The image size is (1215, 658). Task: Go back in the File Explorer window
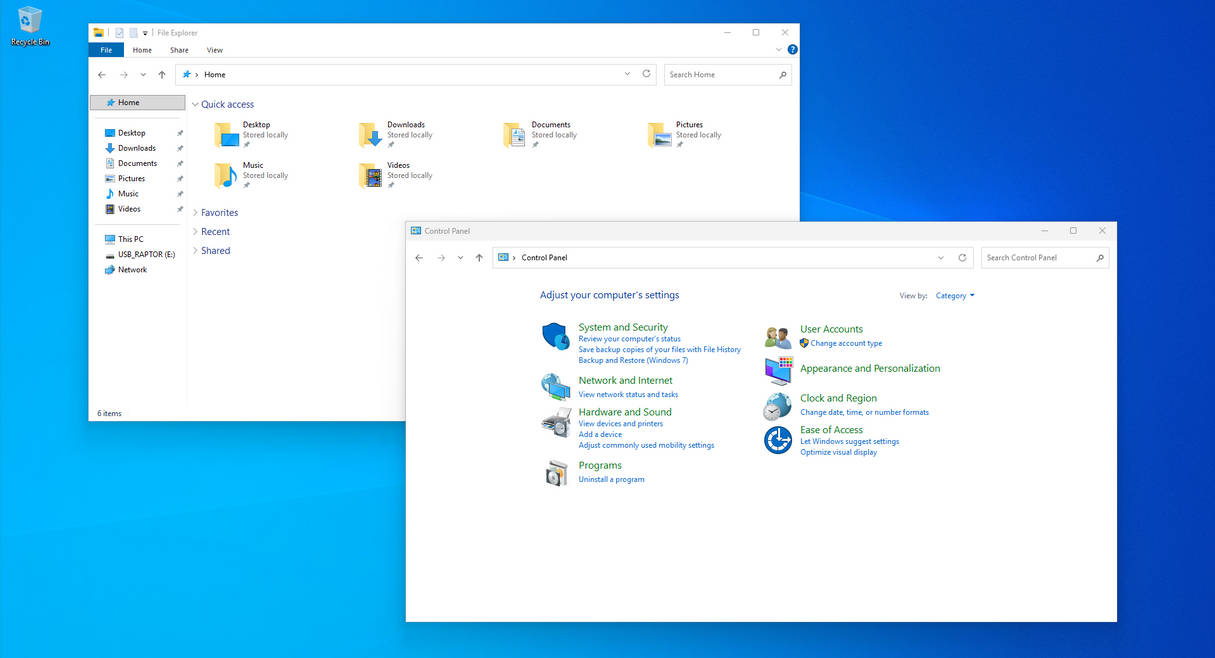pos(102,75)
